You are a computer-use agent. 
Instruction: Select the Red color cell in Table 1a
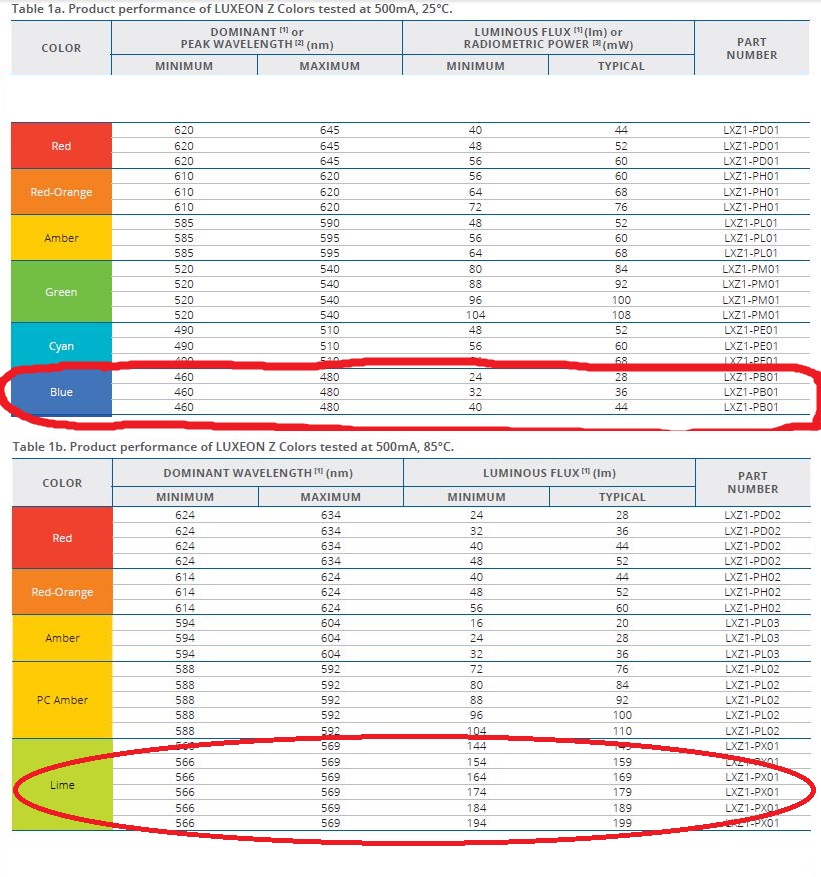pos(61,146)
